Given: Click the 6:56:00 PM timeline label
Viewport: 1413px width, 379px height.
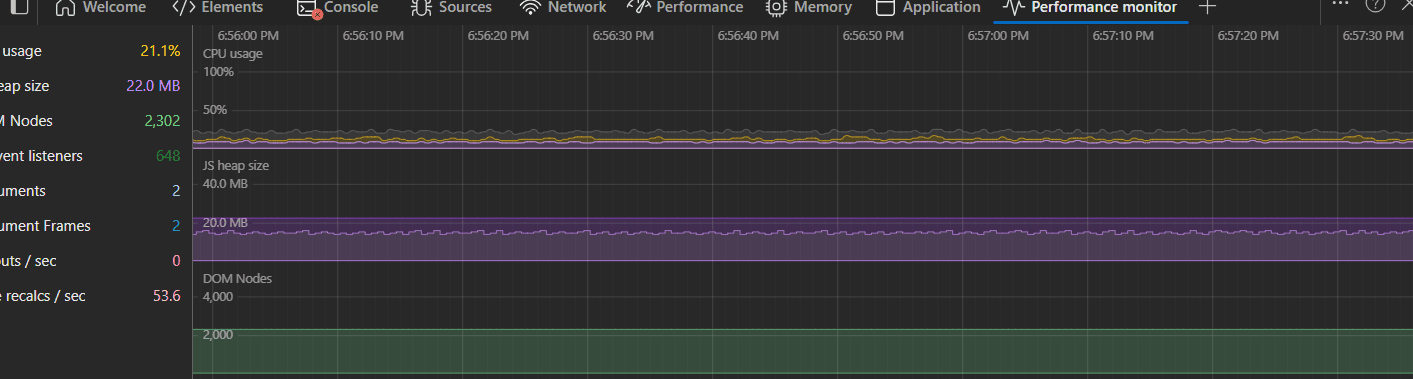Looking at the screenshot, I should (x=248, y=35).
